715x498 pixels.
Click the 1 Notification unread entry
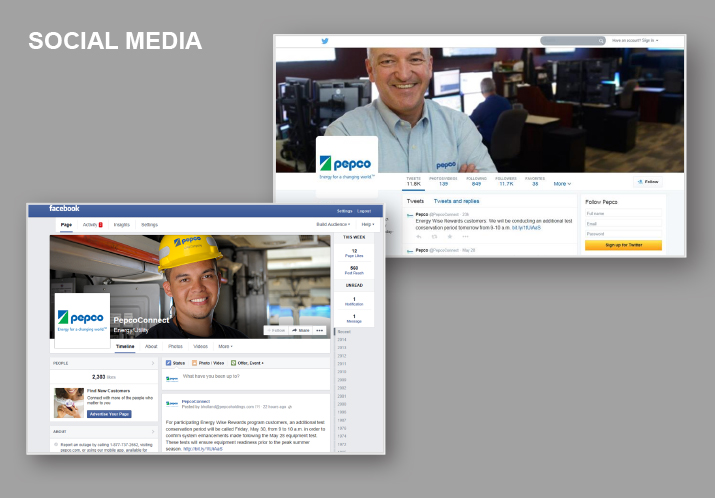pos(354,301)
